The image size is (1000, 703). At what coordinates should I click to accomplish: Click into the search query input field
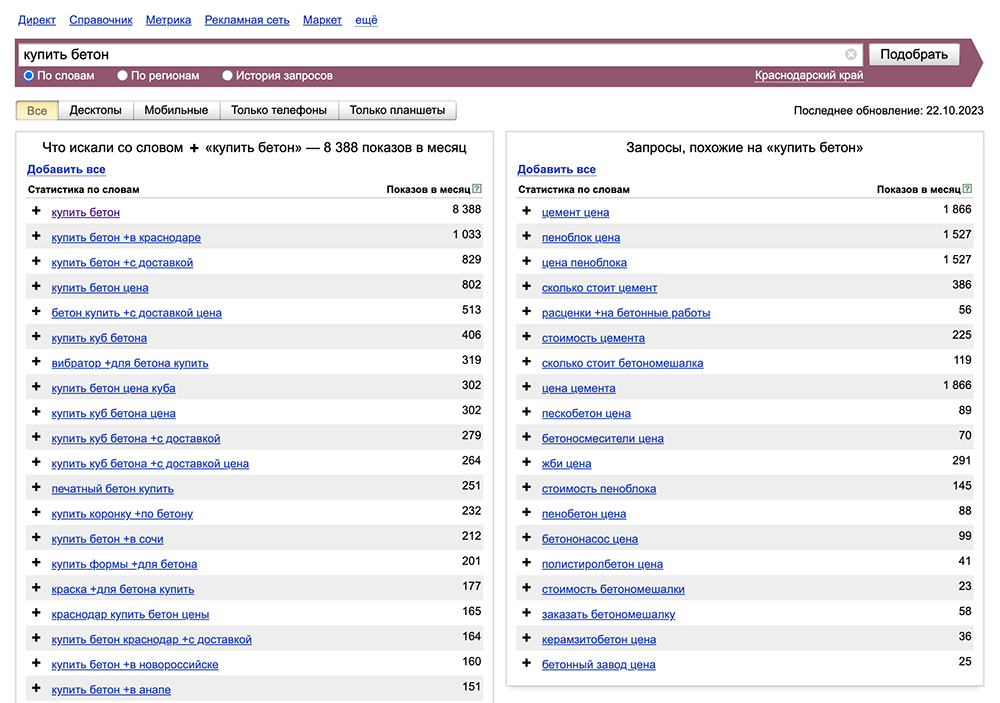click(x=430, y=54)
